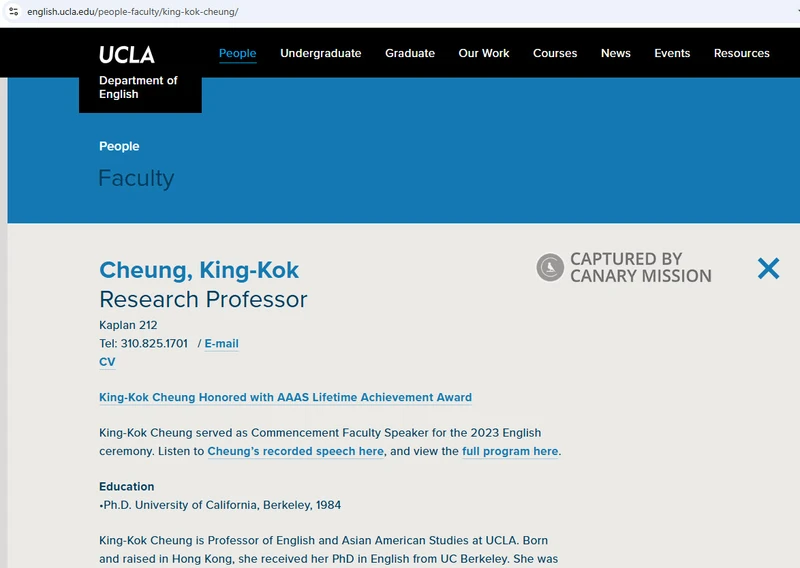Click the Education heading

tap(127, 486)
